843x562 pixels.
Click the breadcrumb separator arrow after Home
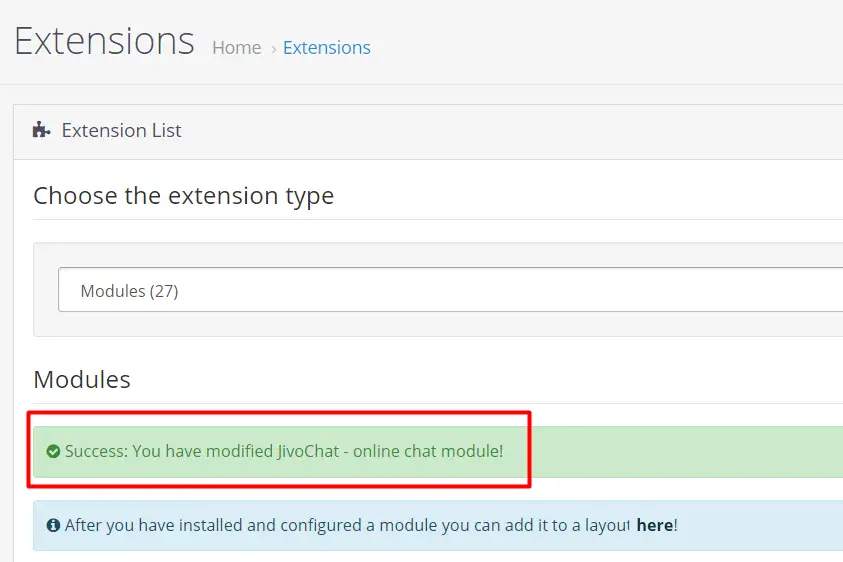273,48
